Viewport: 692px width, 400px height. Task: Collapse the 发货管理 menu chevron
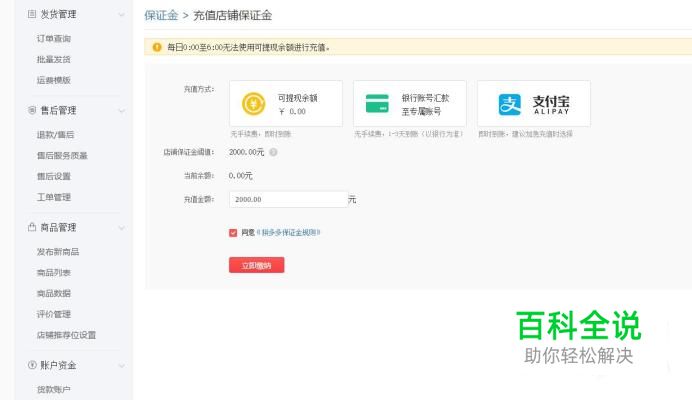(x=121, y=15)
